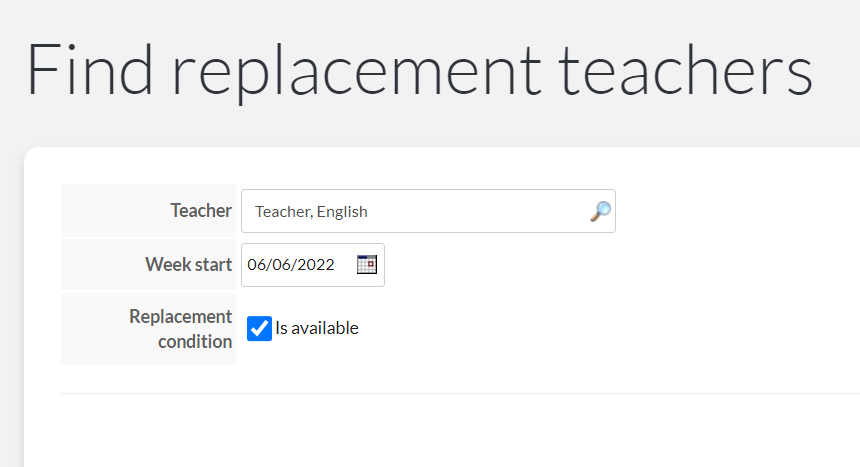Click the "Is available" checkbox label

316,328
